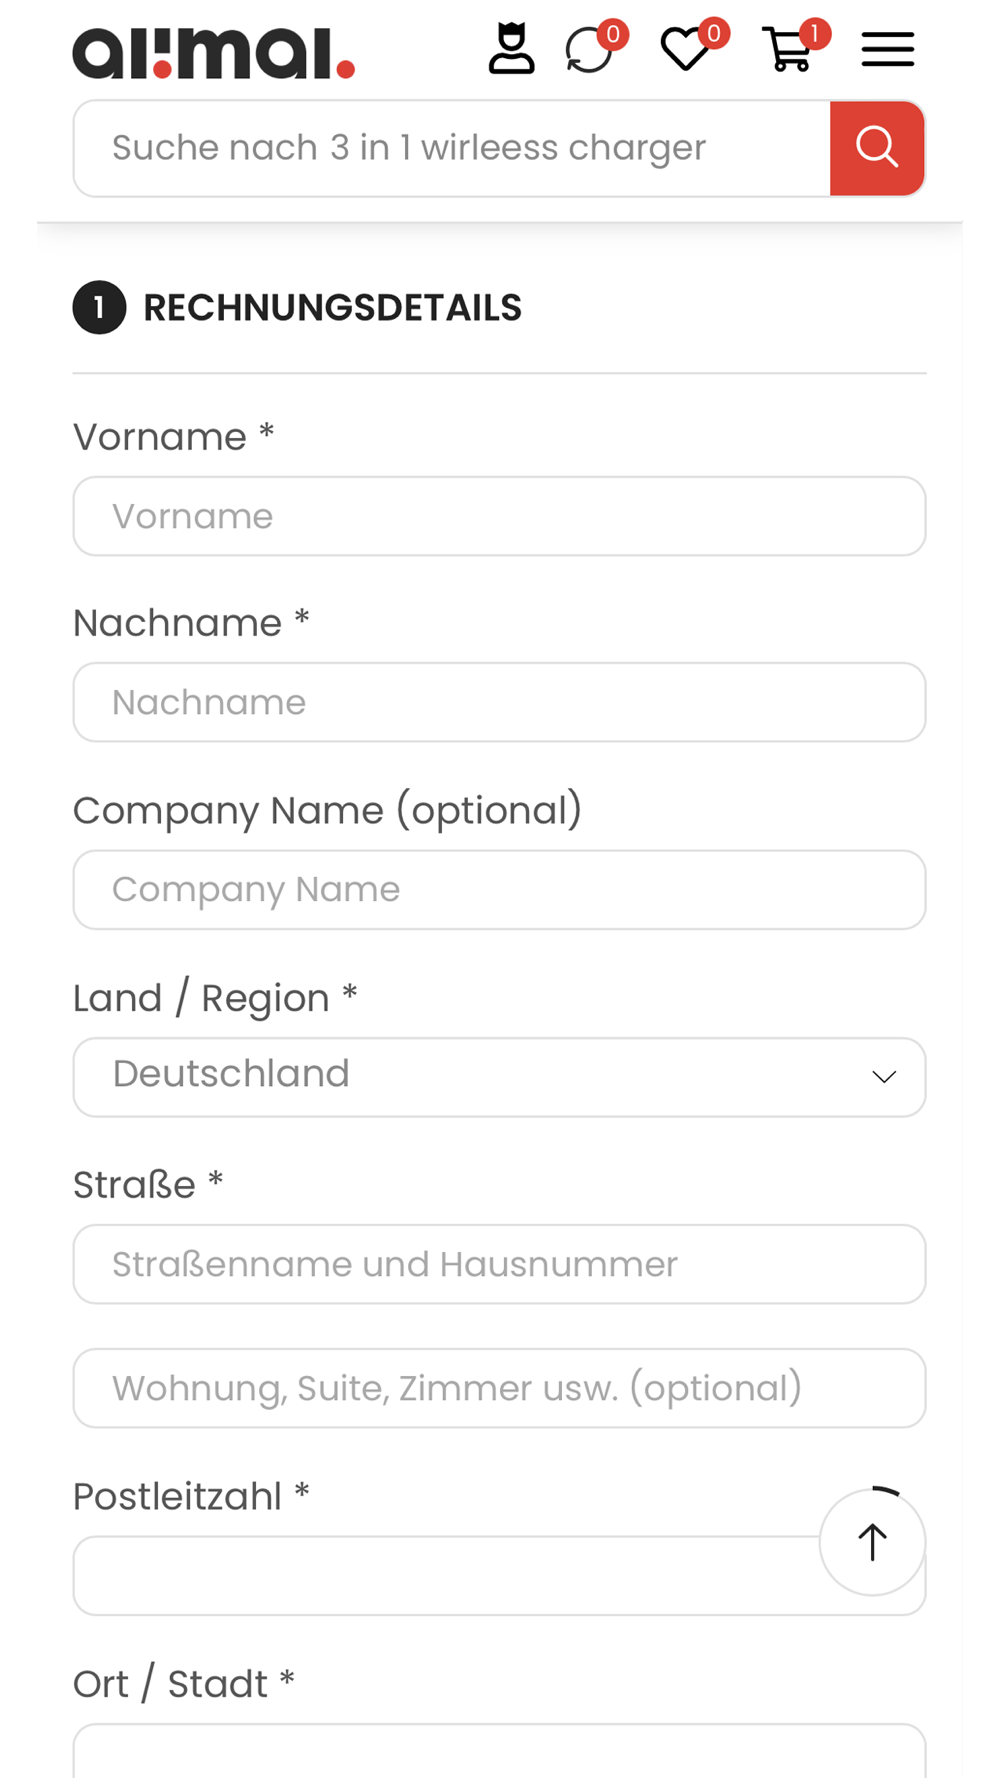Viewport: 1000px width, 1778px height.
Task: Focus the product search input field
Action: click(x=450, y=148)
